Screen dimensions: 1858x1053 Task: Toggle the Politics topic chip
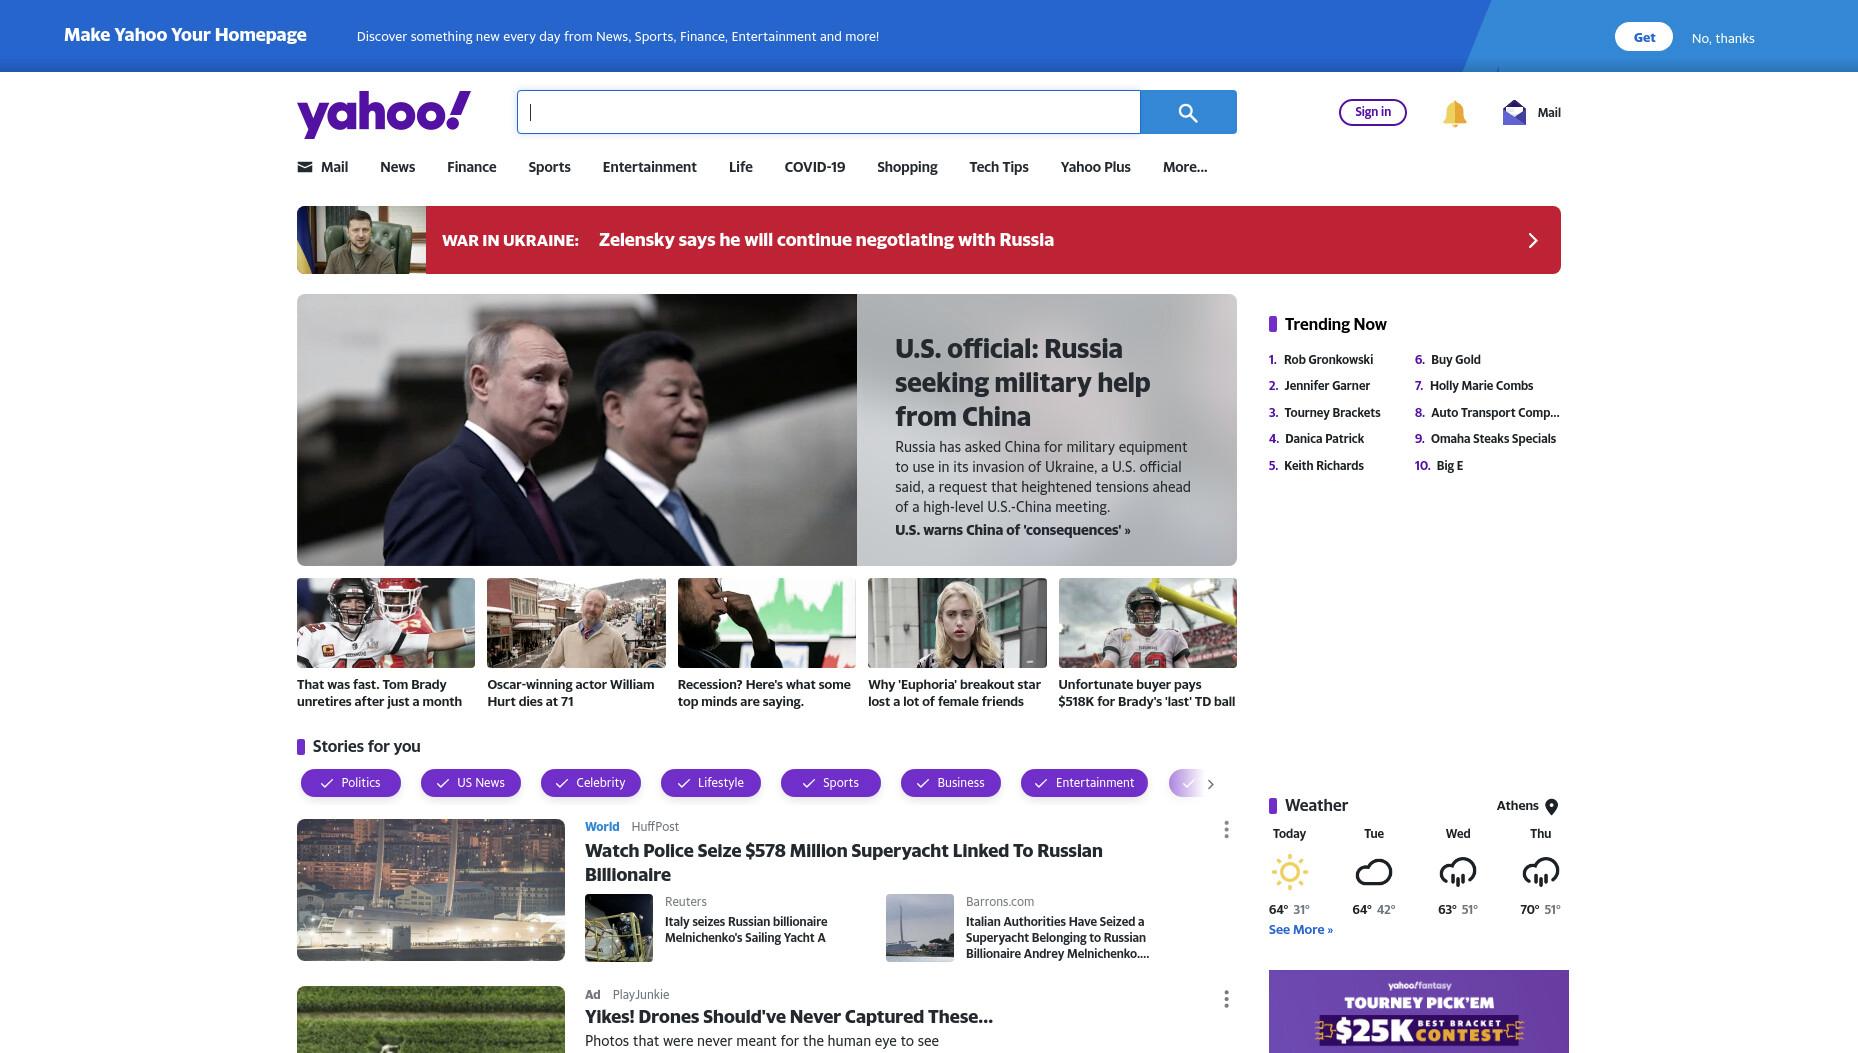pos(351,783)
